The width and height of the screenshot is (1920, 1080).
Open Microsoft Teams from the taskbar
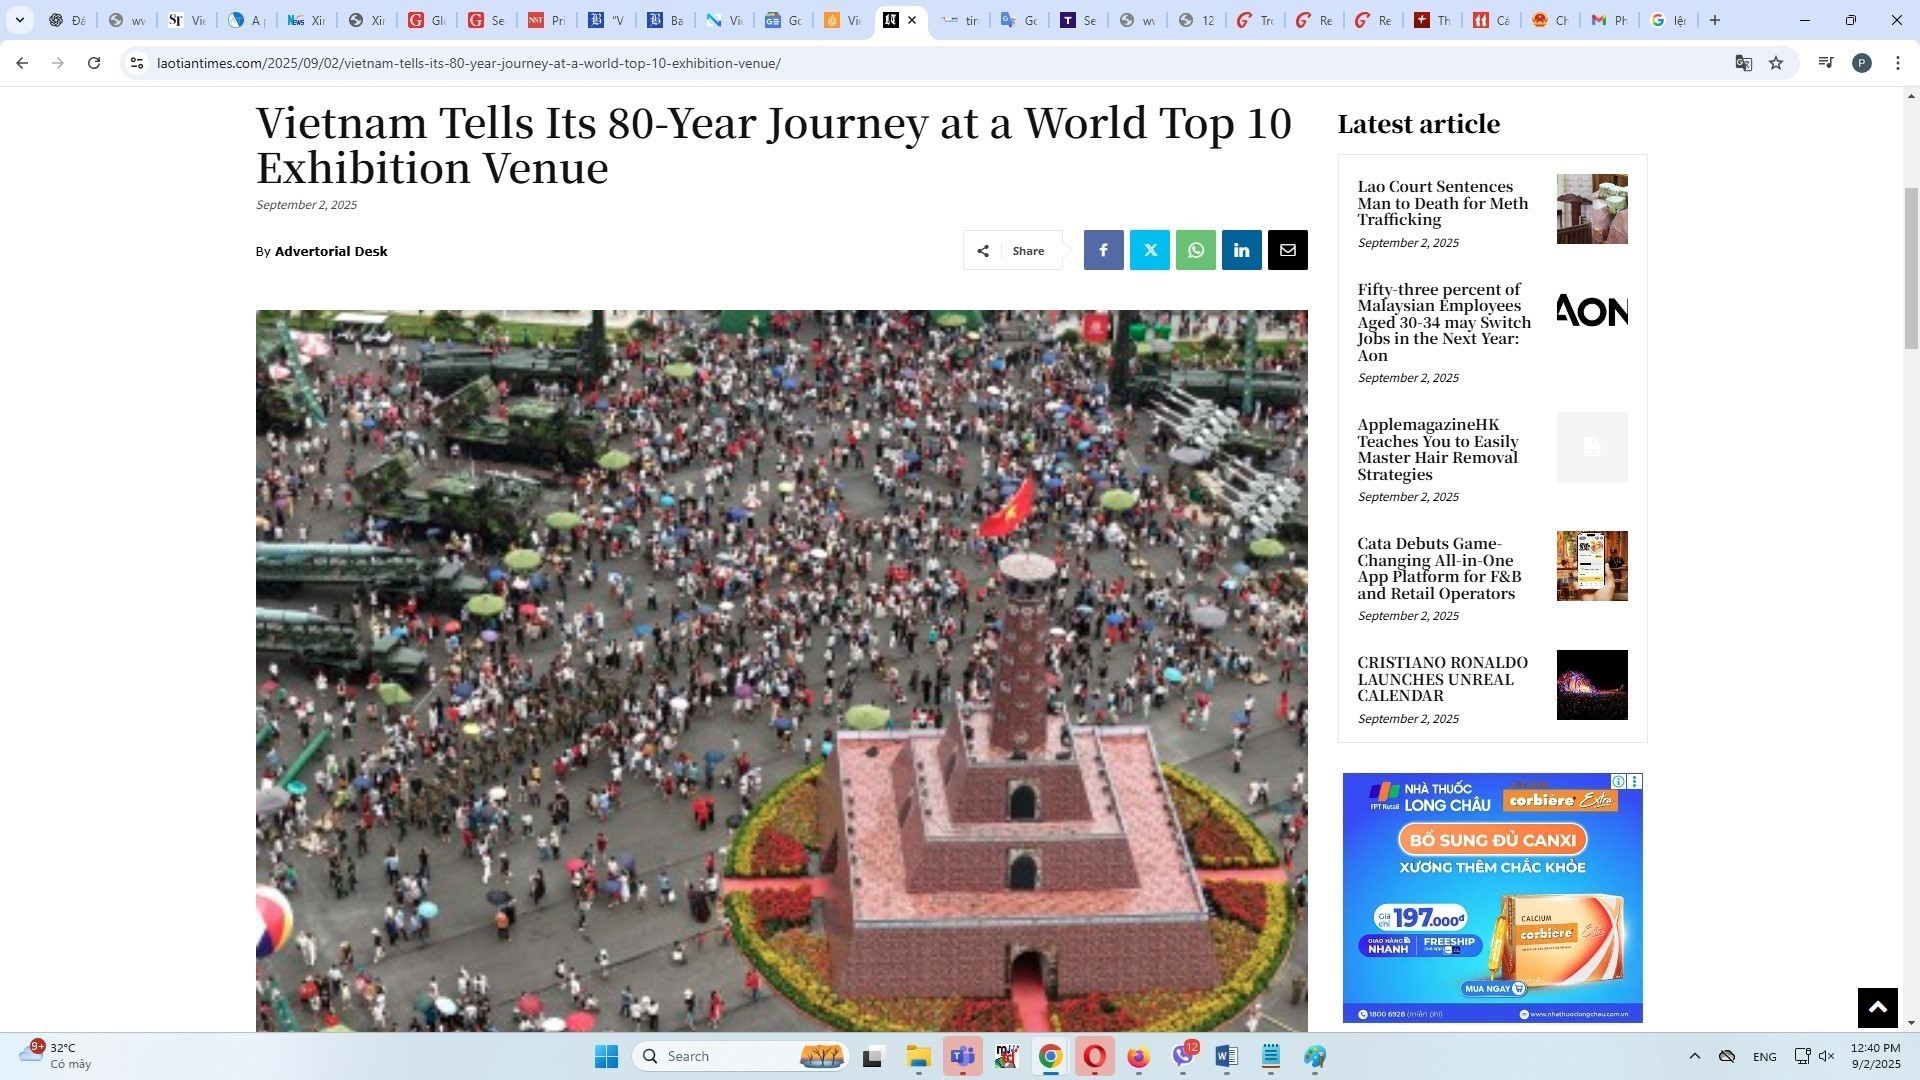click(x=962, y=1056)
